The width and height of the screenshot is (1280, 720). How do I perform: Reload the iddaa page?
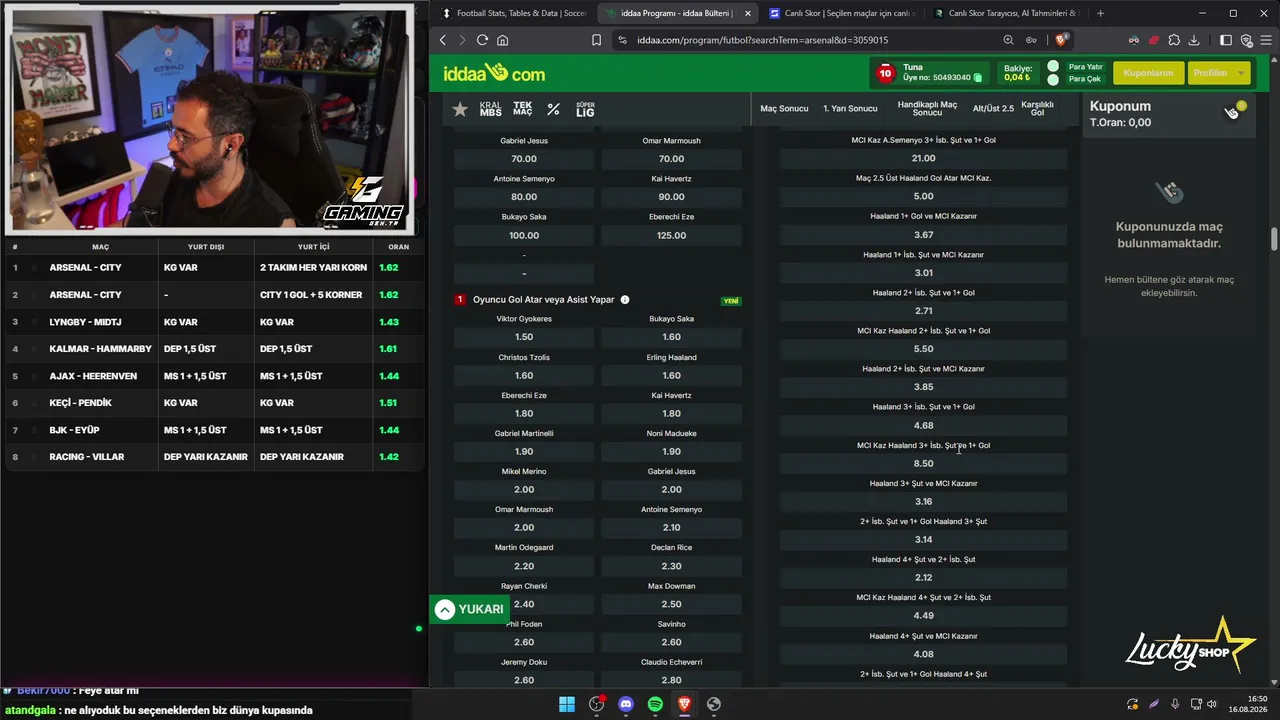[x=482, y=40]
